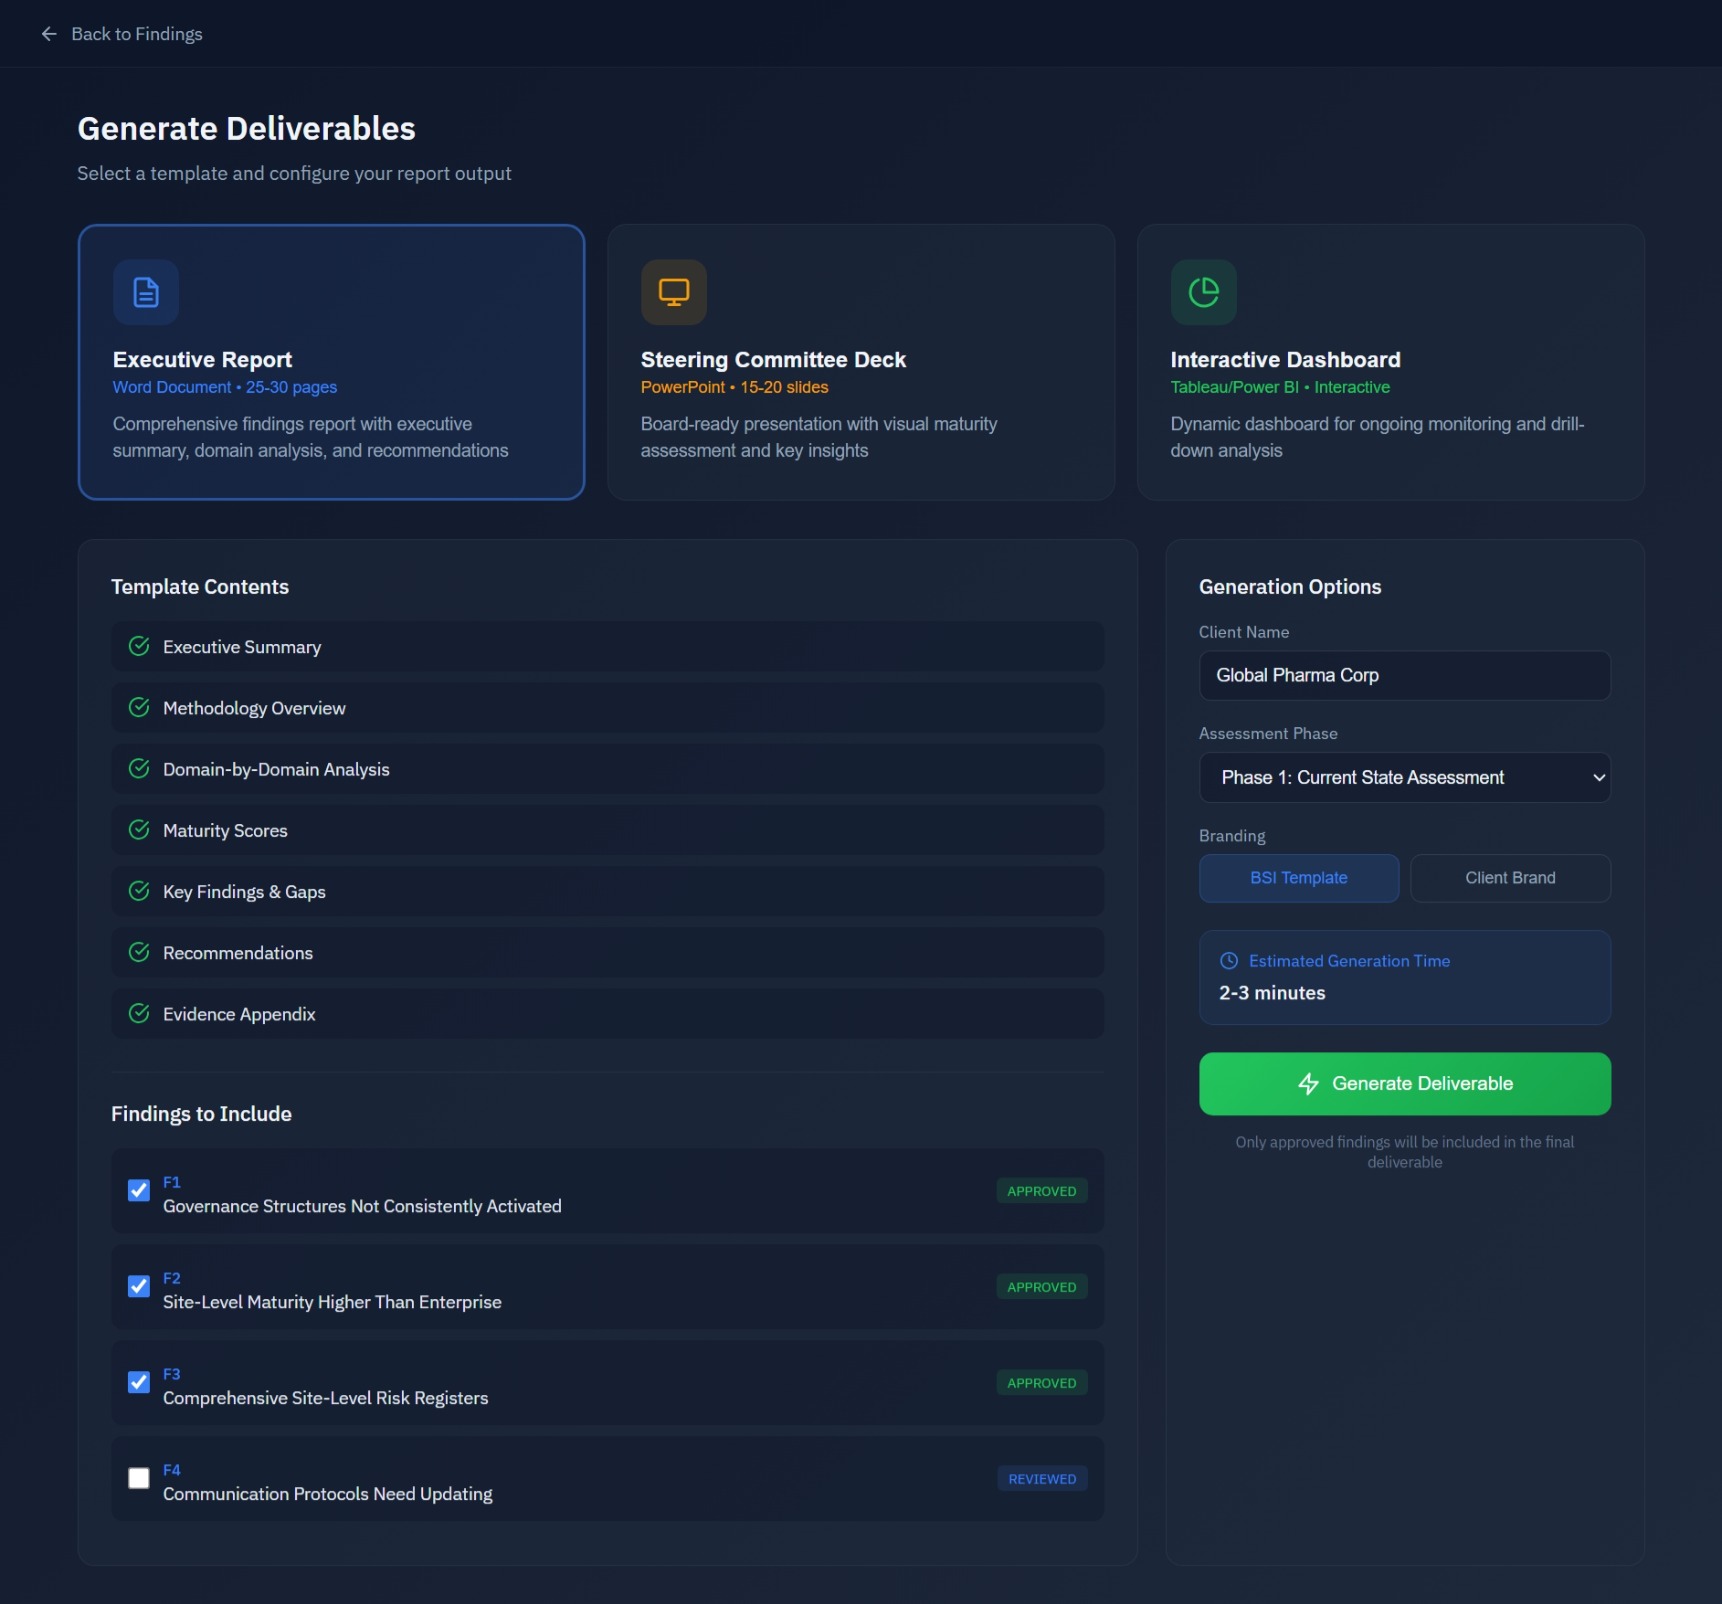Uncheck finding F1 Governance Structures checkbox

pyautogui.click(x=139, y=1190)
